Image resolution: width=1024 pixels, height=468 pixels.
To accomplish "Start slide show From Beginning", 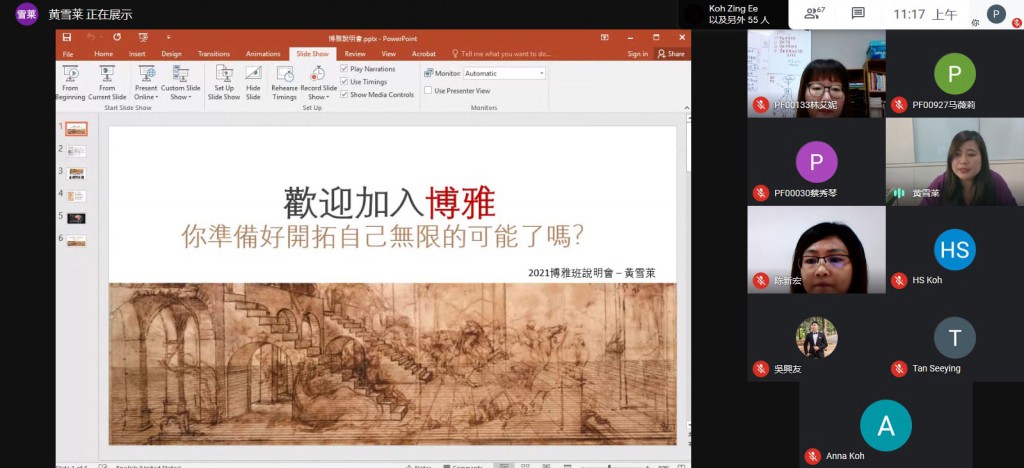I will pos(70,83).
